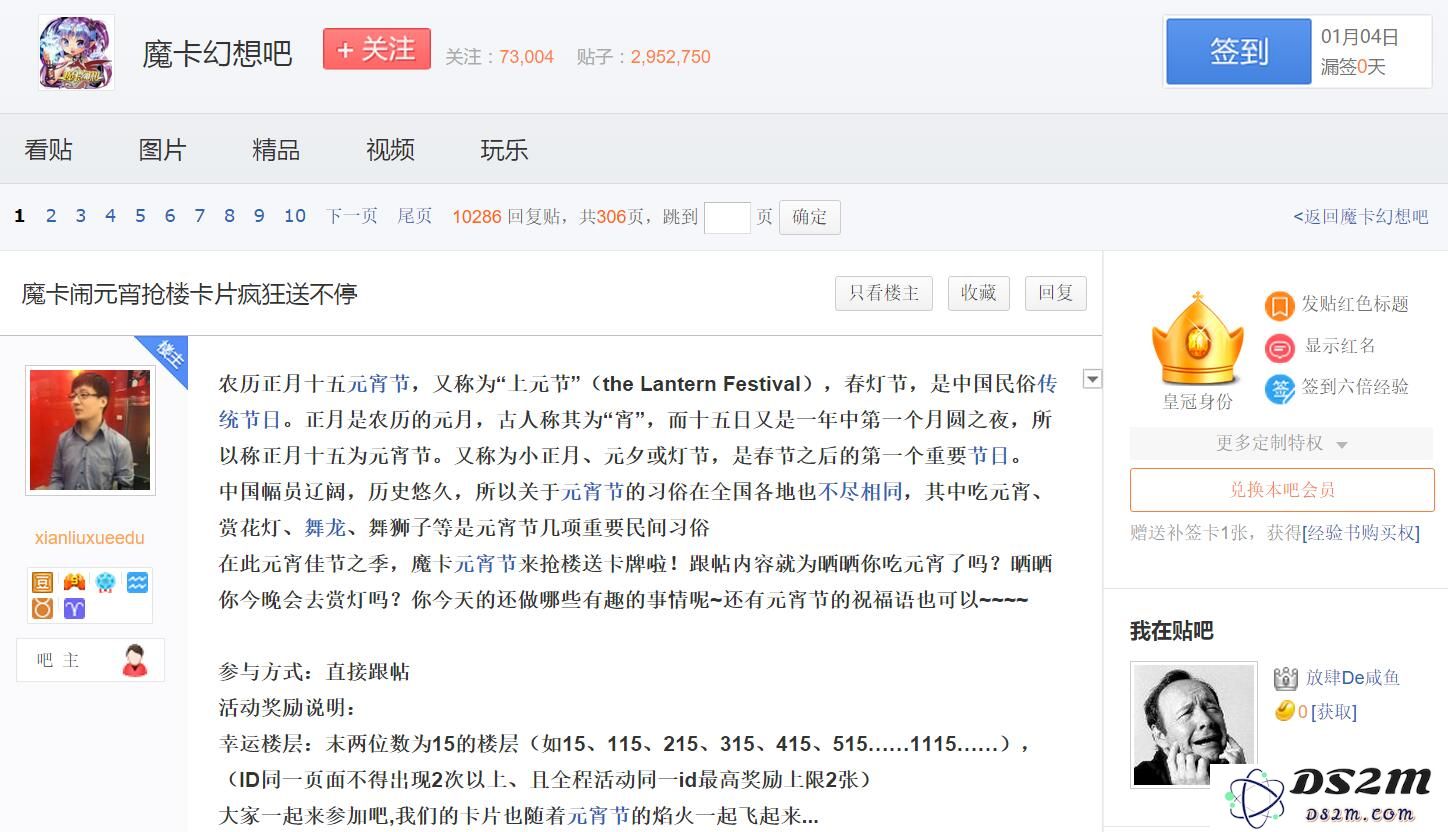
Task: Click 尾页 last page link
Action: pyautogui.click(x=415, y=216)
